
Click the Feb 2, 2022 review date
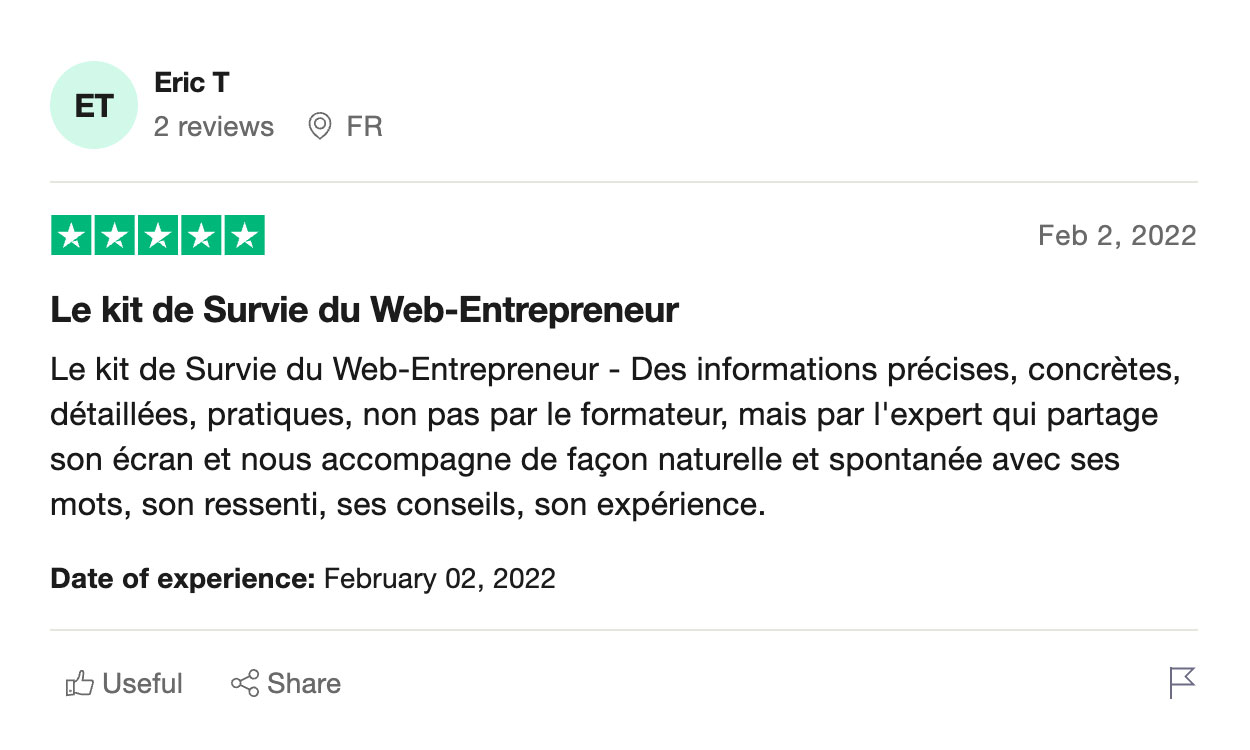coord(1116,236)
